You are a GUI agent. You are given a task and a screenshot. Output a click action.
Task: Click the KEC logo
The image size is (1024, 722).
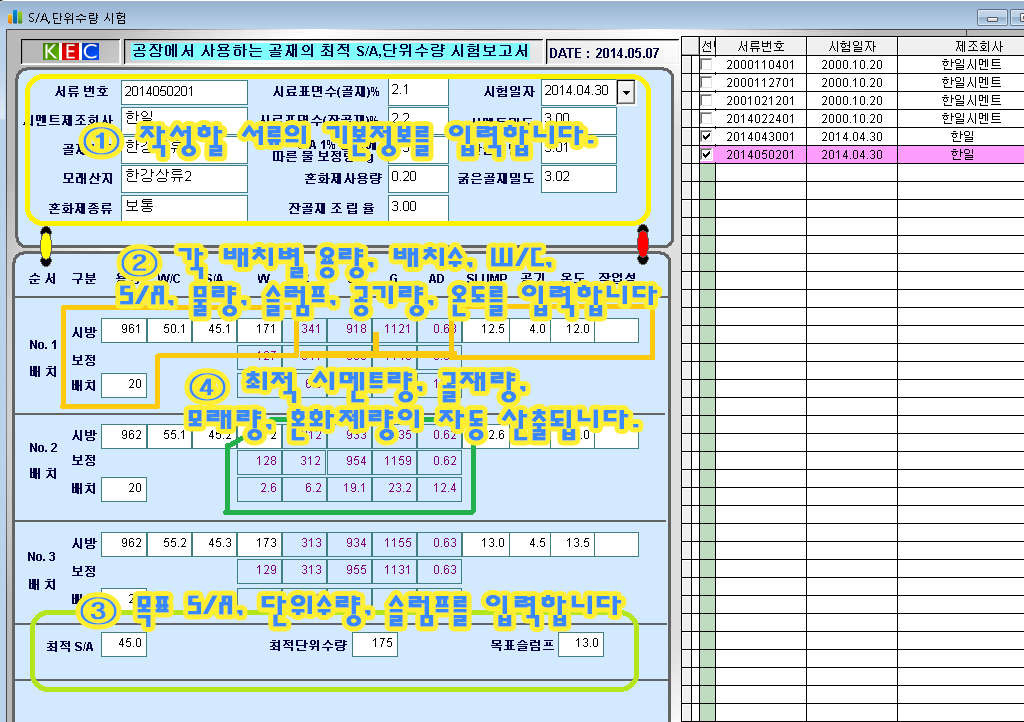[71, 51]
